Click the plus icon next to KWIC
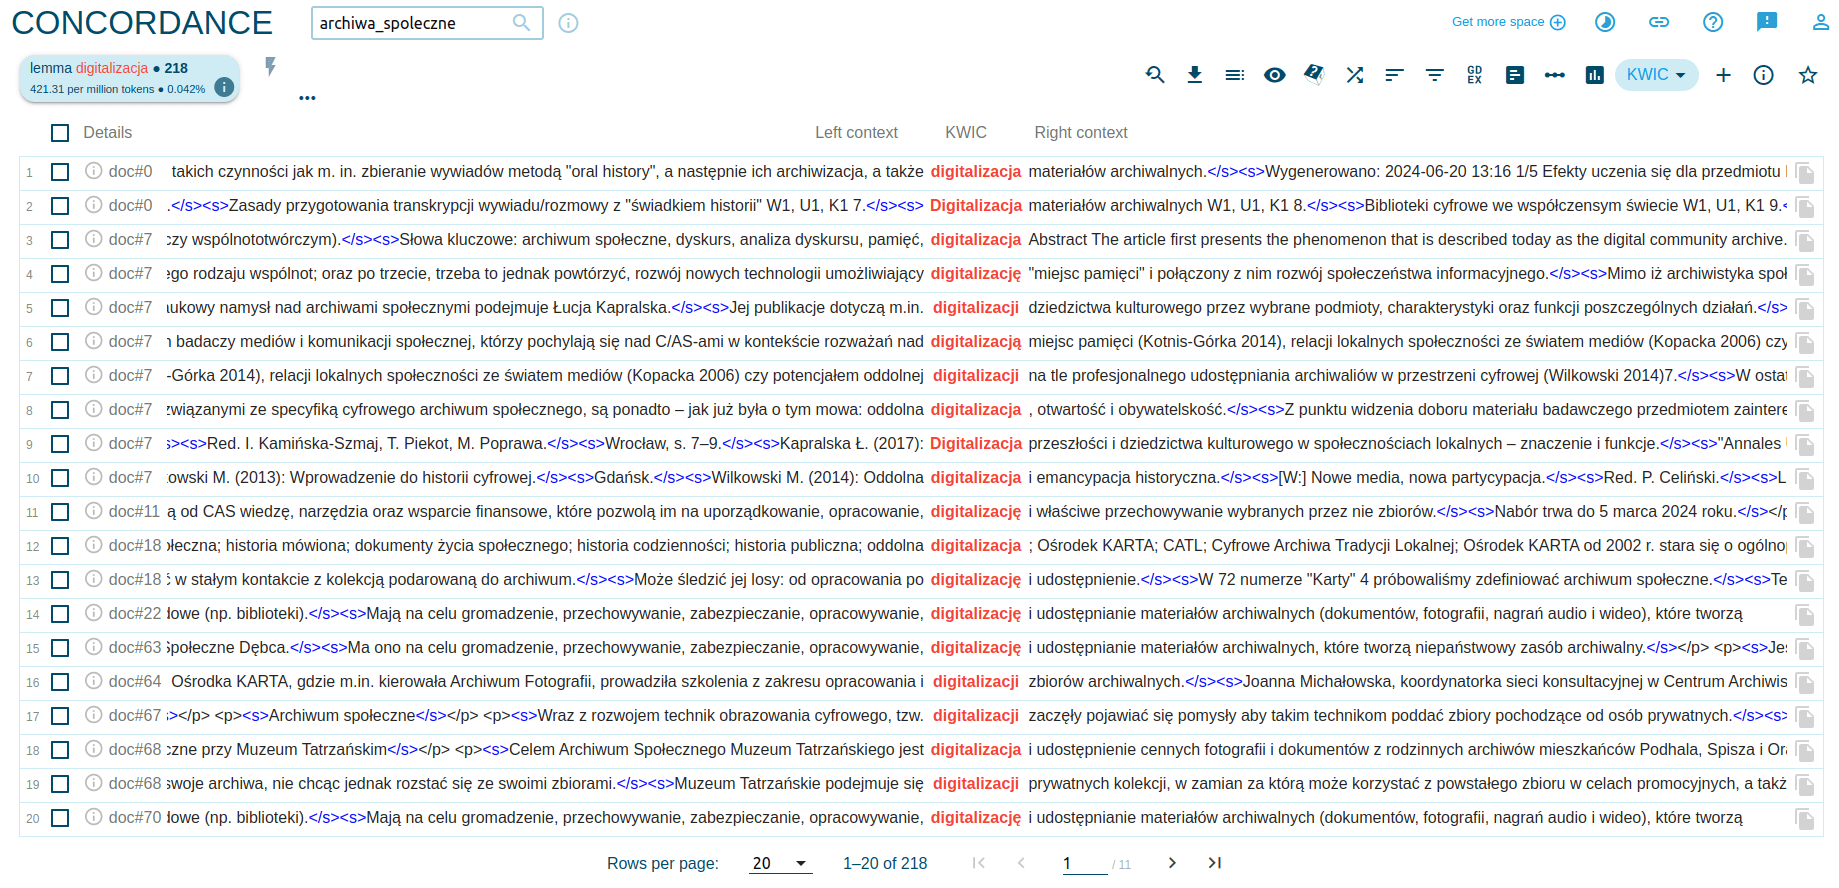Screen dimensions: 1839x888 (x=1723, y=75)
